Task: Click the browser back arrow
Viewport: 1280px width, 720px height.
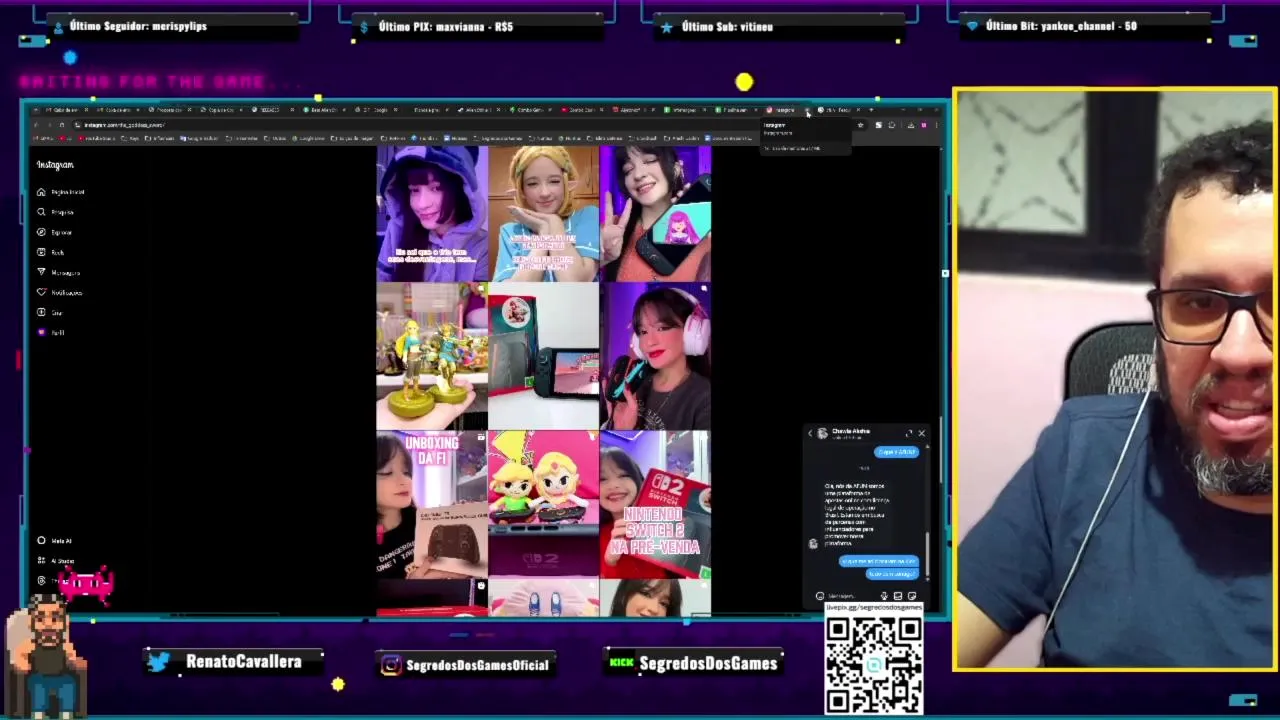Action: pyautogui.click(x=36, y=125)
